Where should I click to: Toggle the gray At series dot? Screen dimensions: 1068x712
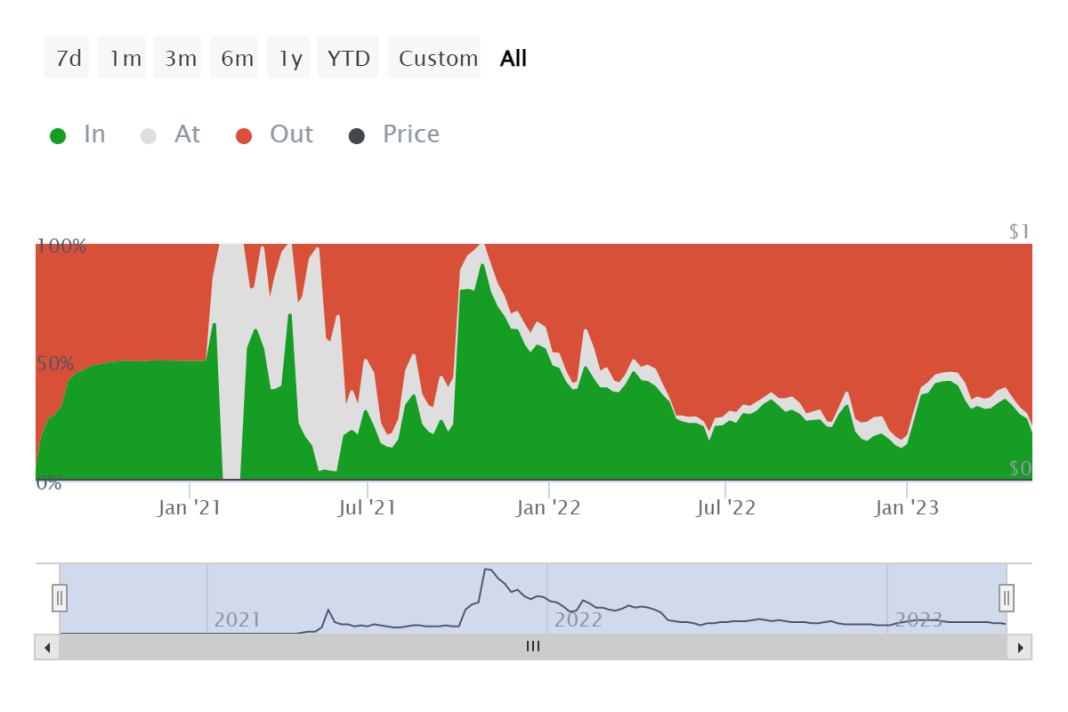pos(149,136)
